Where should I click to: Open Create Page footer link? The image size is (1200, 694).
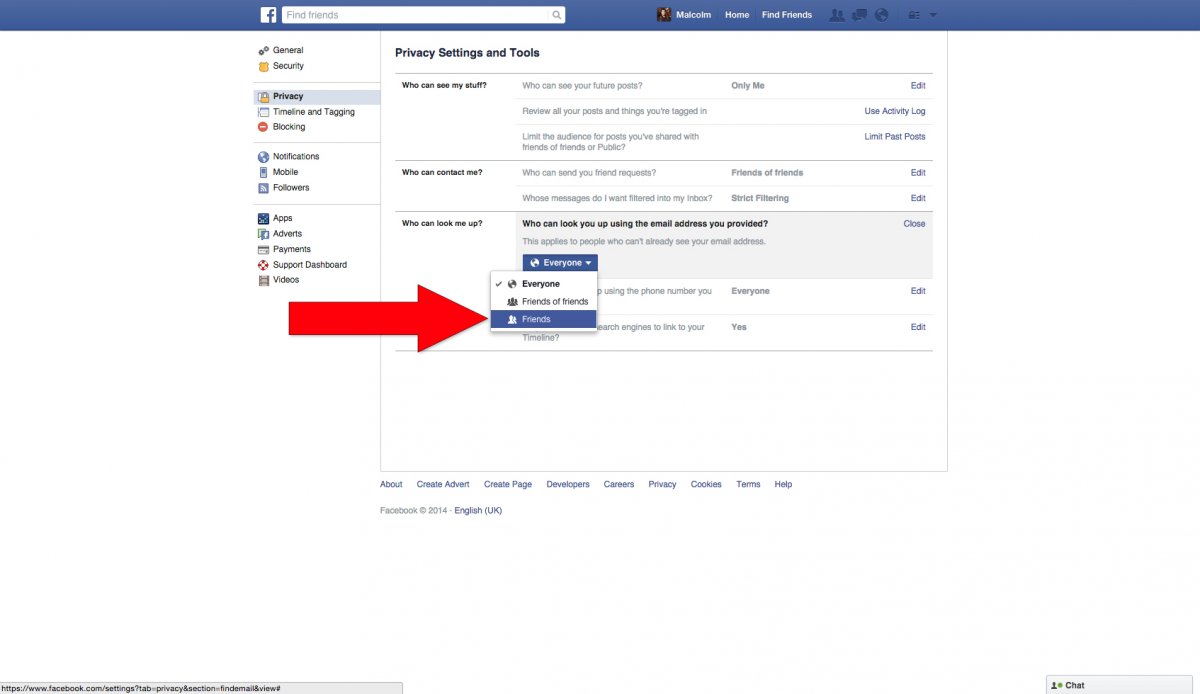pyautogui.click(x=508, y=484)
